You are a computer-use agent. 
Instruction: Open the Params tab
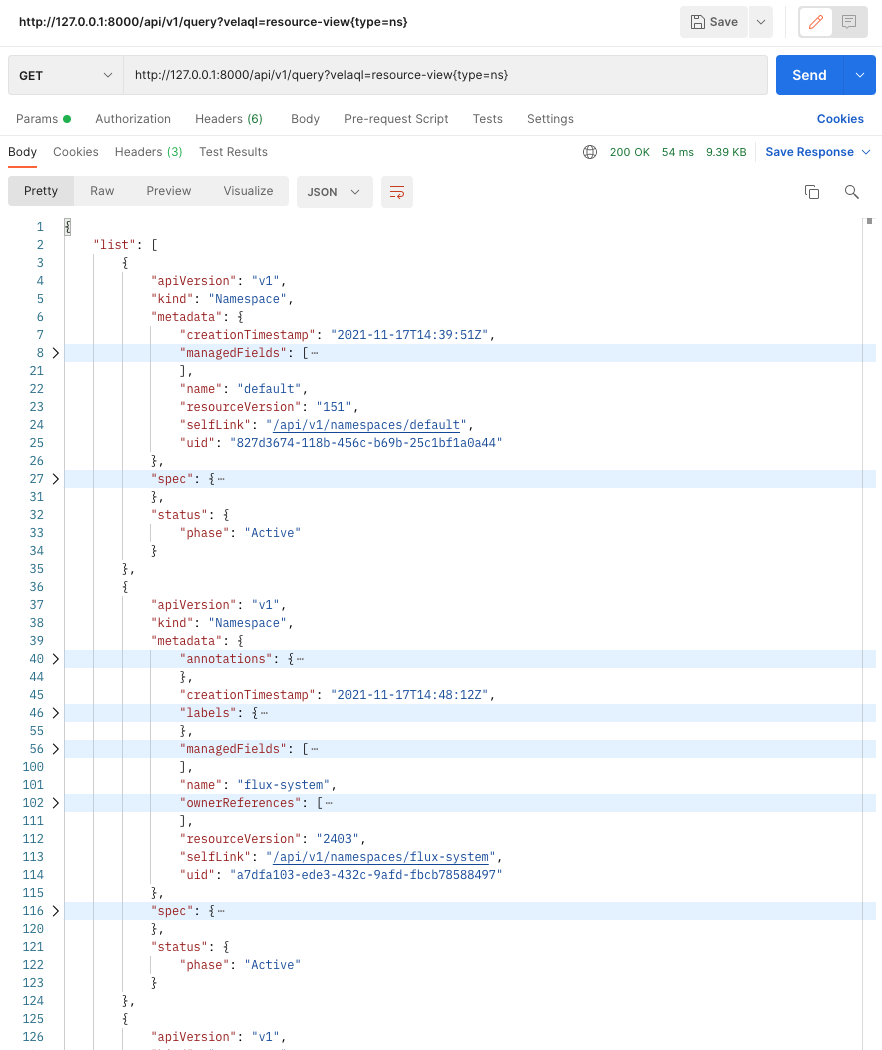(43, 119)
